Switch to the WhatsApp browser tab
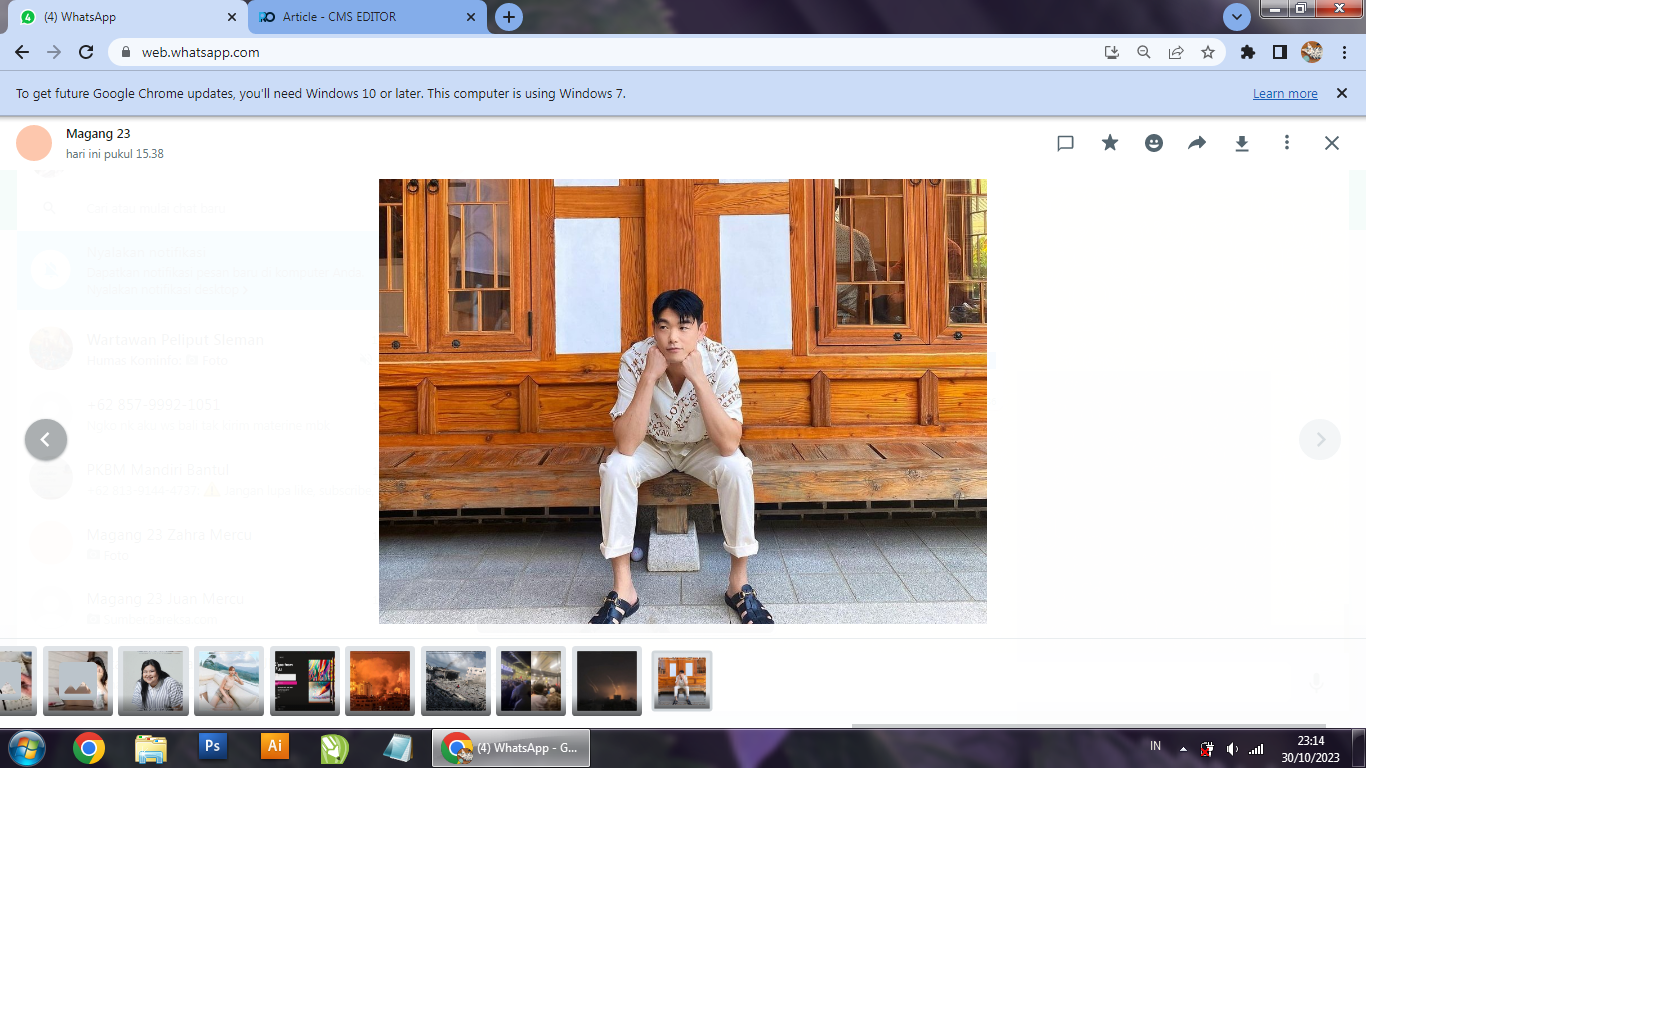1678x1032 pixels. [125, 17]
